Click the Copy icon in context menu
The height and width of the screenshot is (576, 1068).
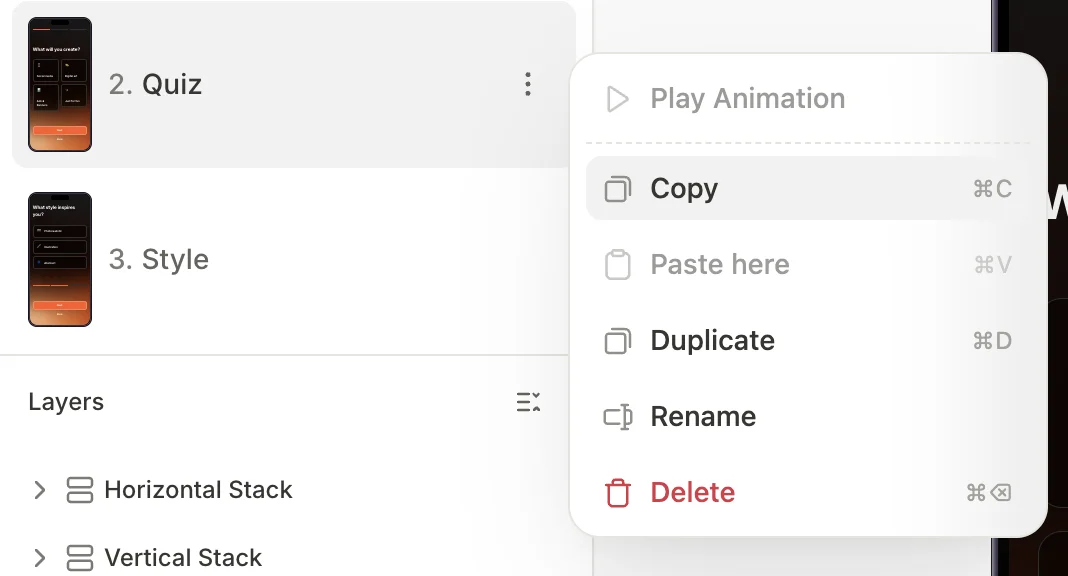tap(618, 189)
